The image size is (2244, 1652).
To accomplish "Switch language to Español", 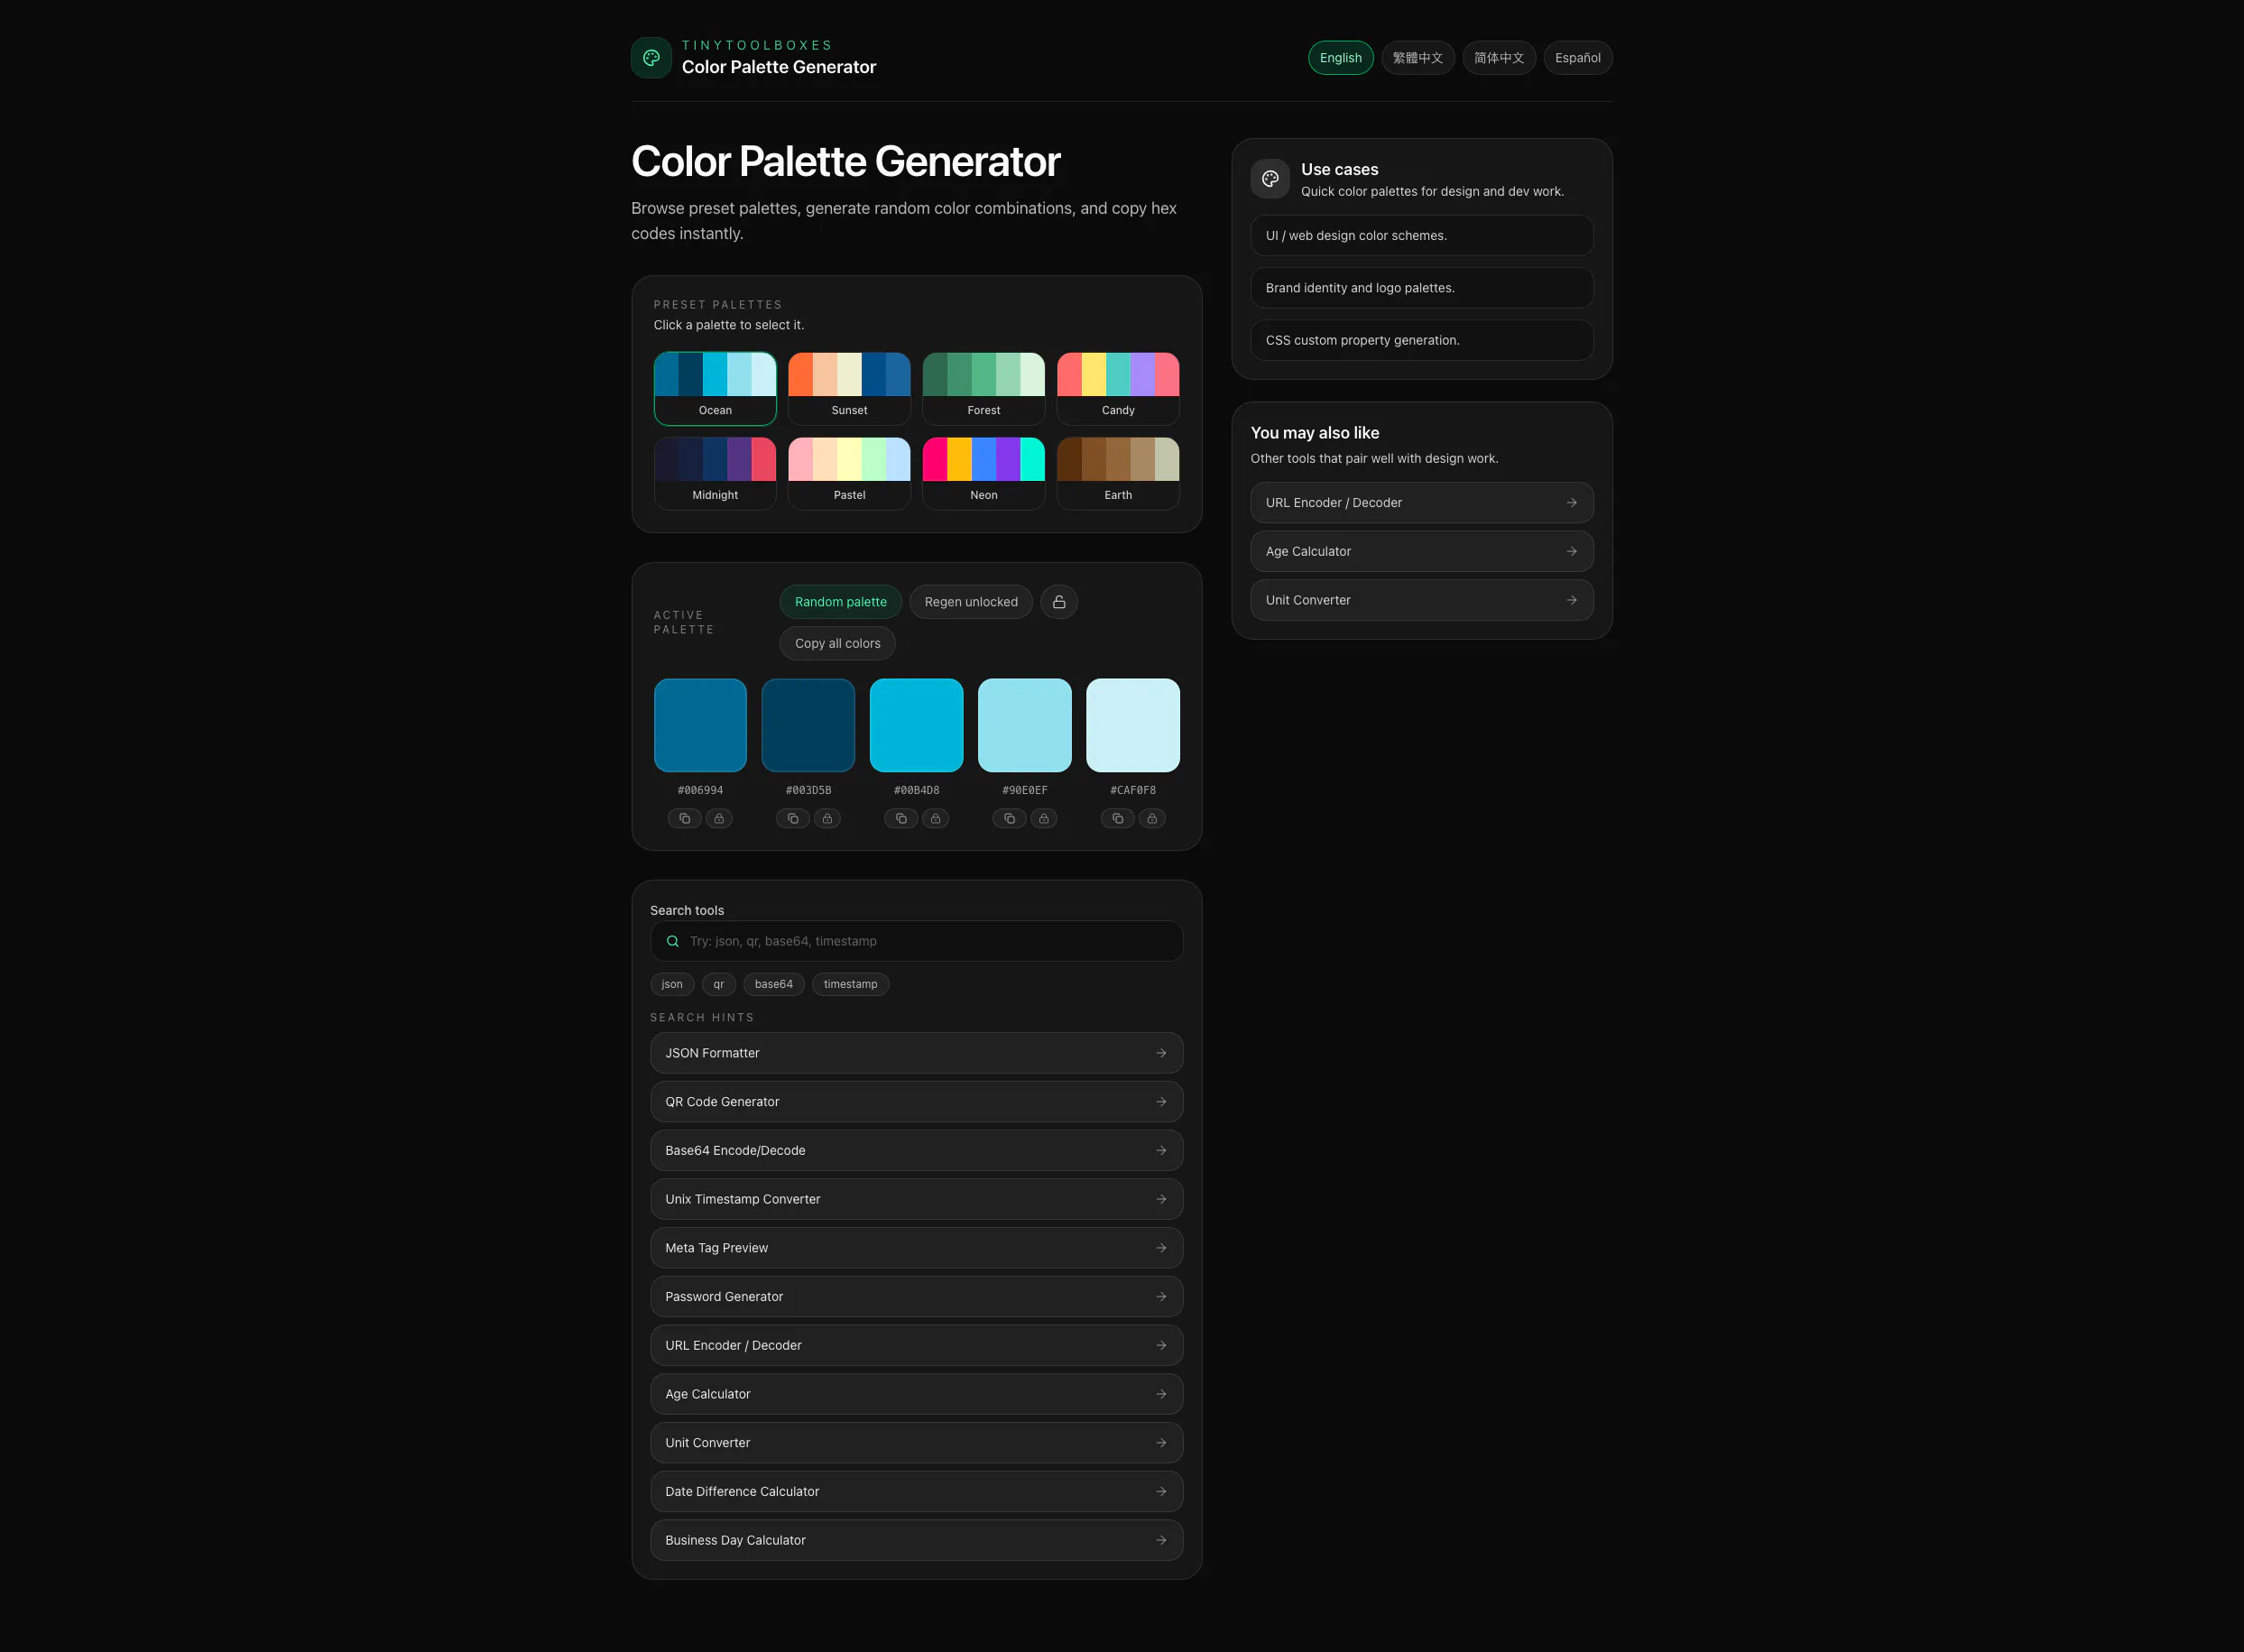I will [1577, 58].
